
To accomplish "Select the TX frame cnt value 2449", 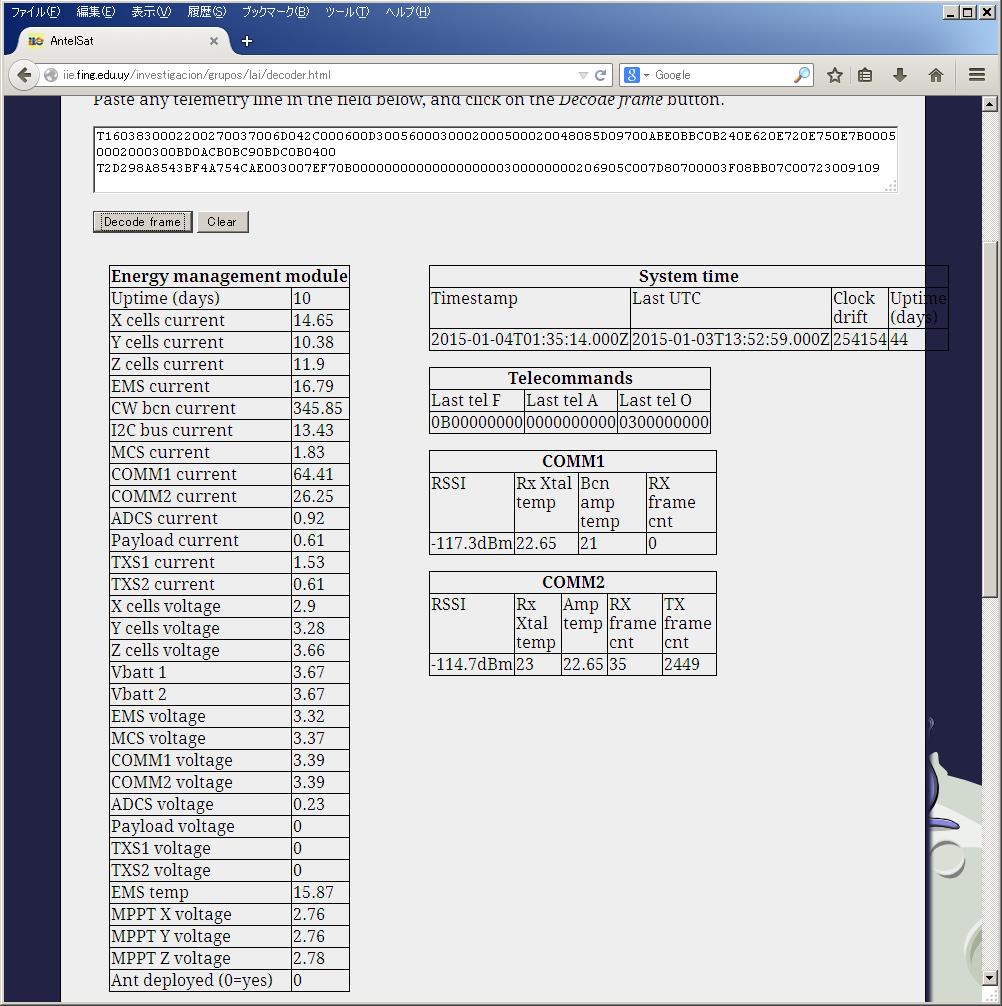I will (681, 664).
